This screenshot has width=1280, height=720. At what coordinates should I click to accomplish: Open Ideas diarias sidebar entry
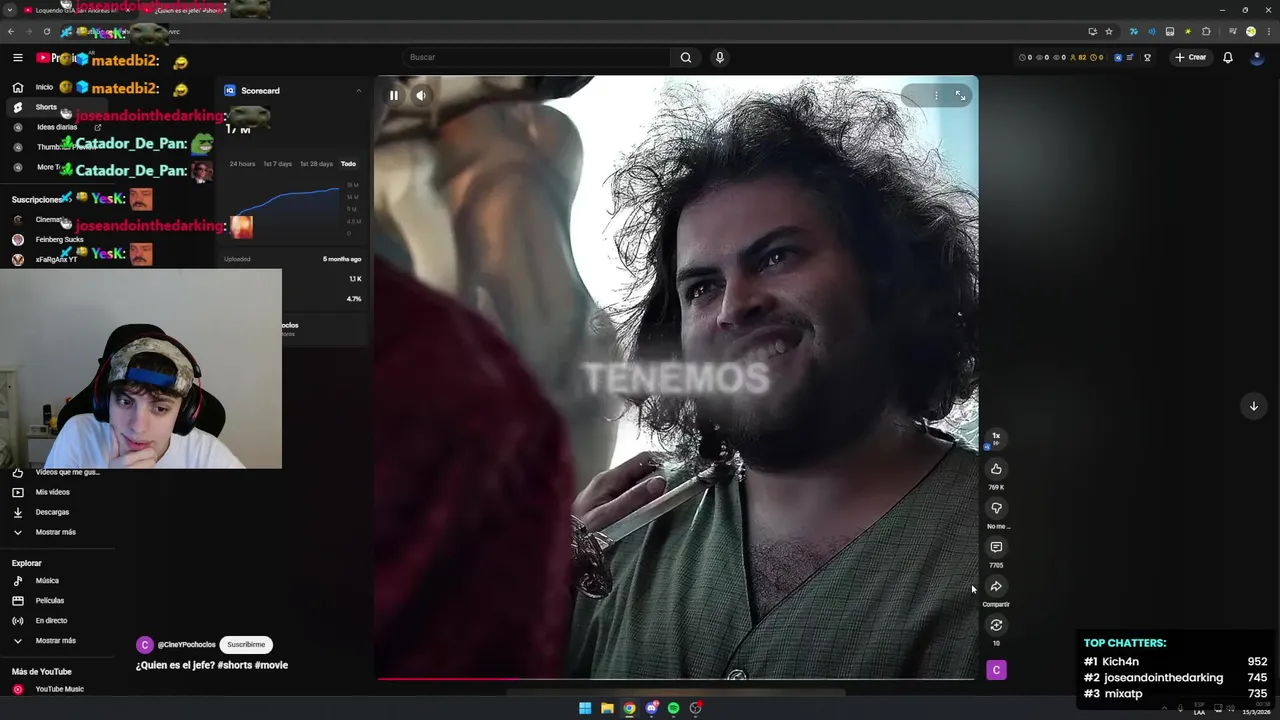[57, 127]
